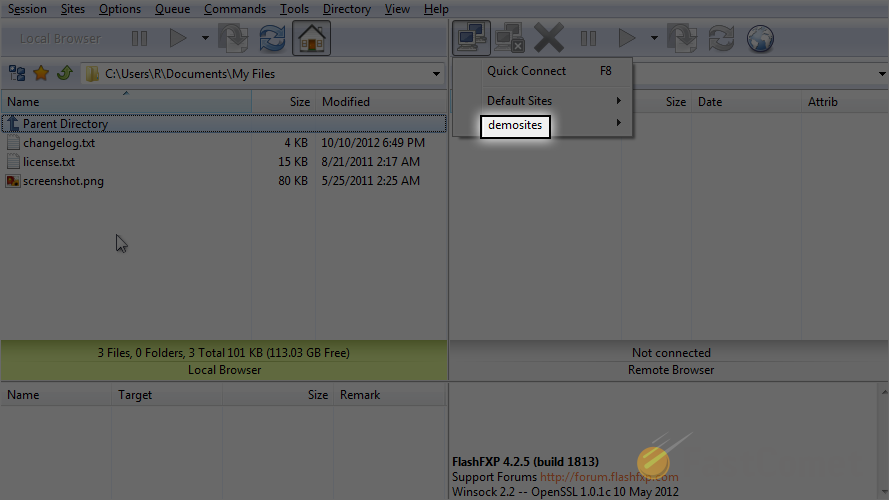Click the home icon in local toolbar

point(311,38)
